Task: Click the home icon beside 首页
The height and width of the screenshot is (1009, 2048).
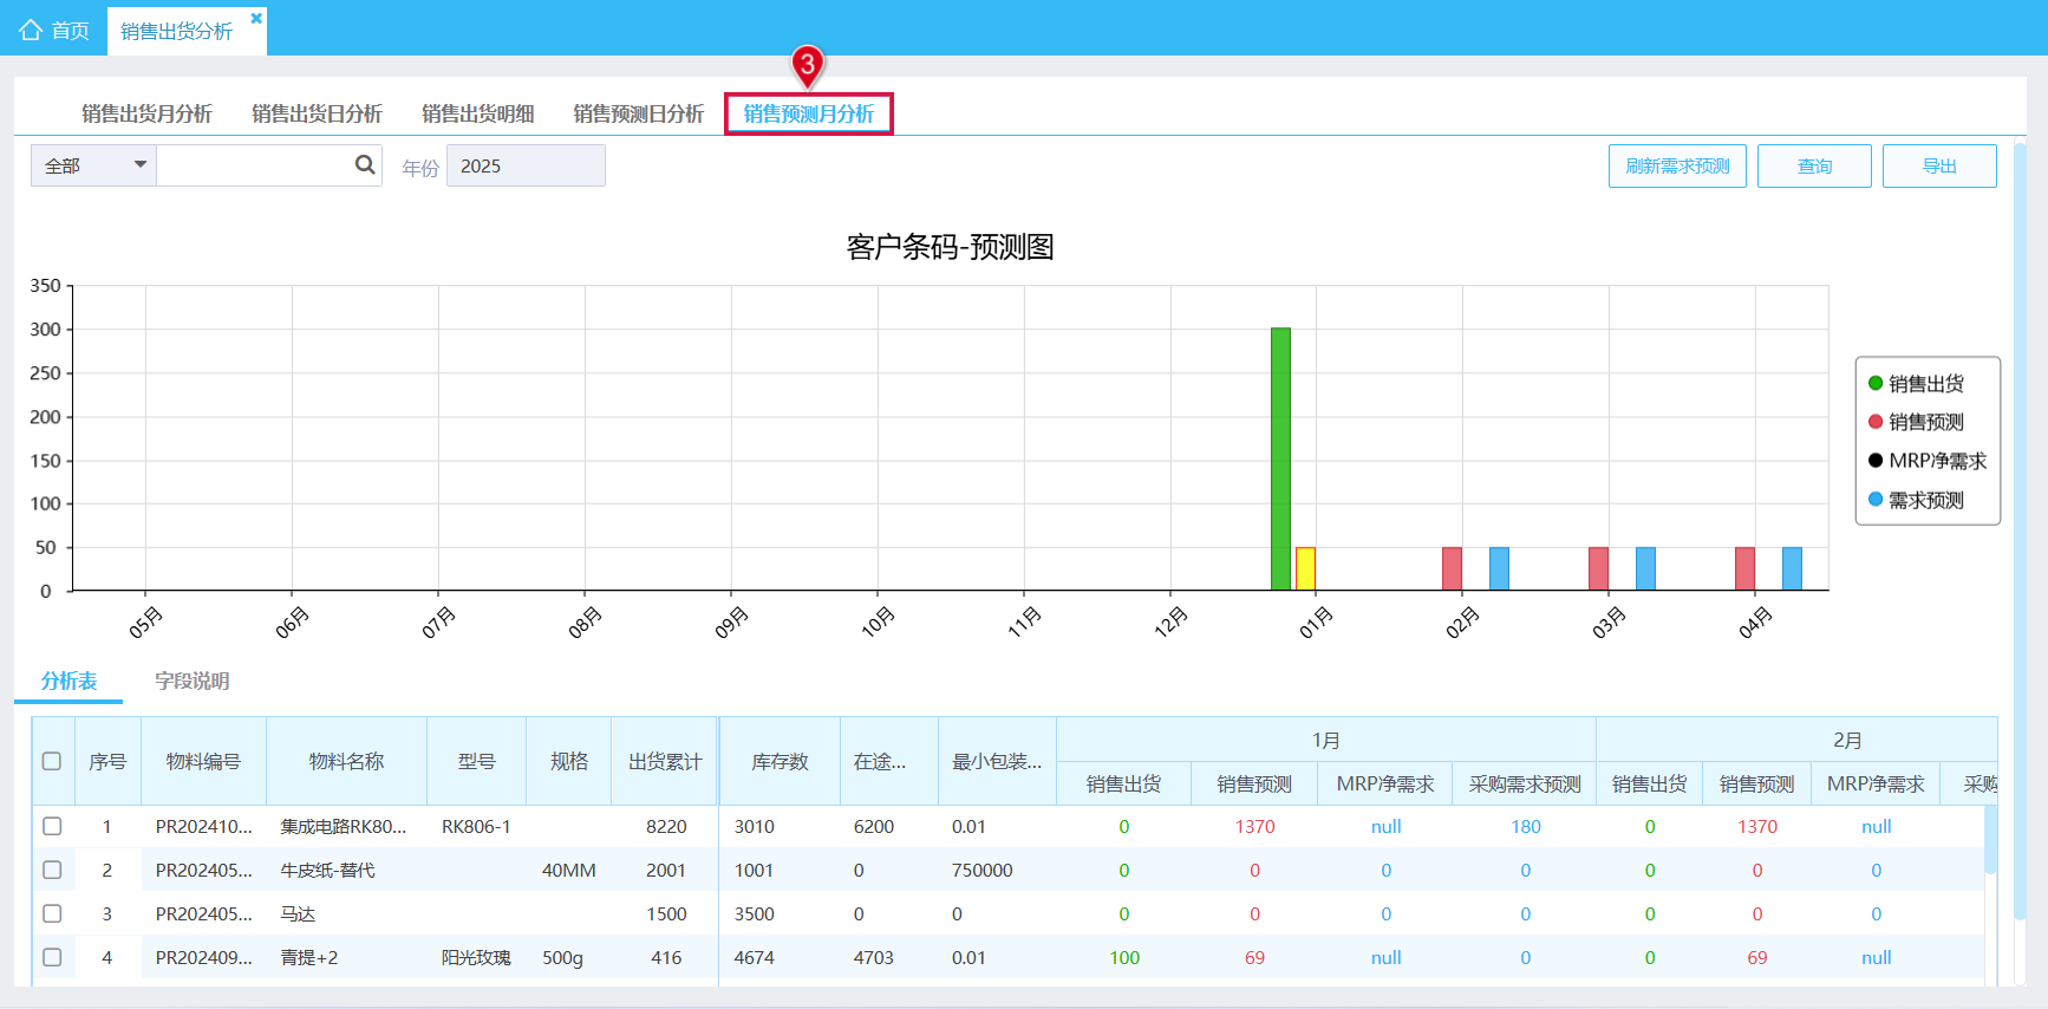Action: (x=31, y=30)
